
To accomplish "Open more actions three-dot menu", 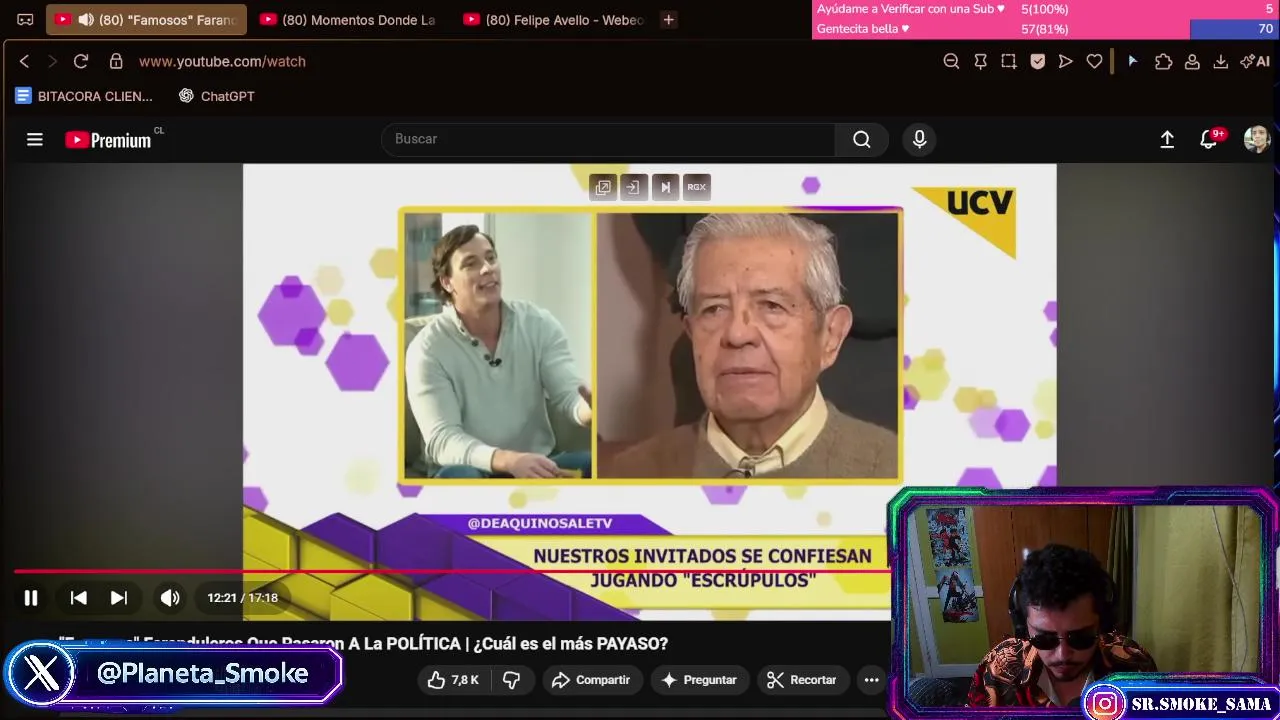I will point(871,680).
